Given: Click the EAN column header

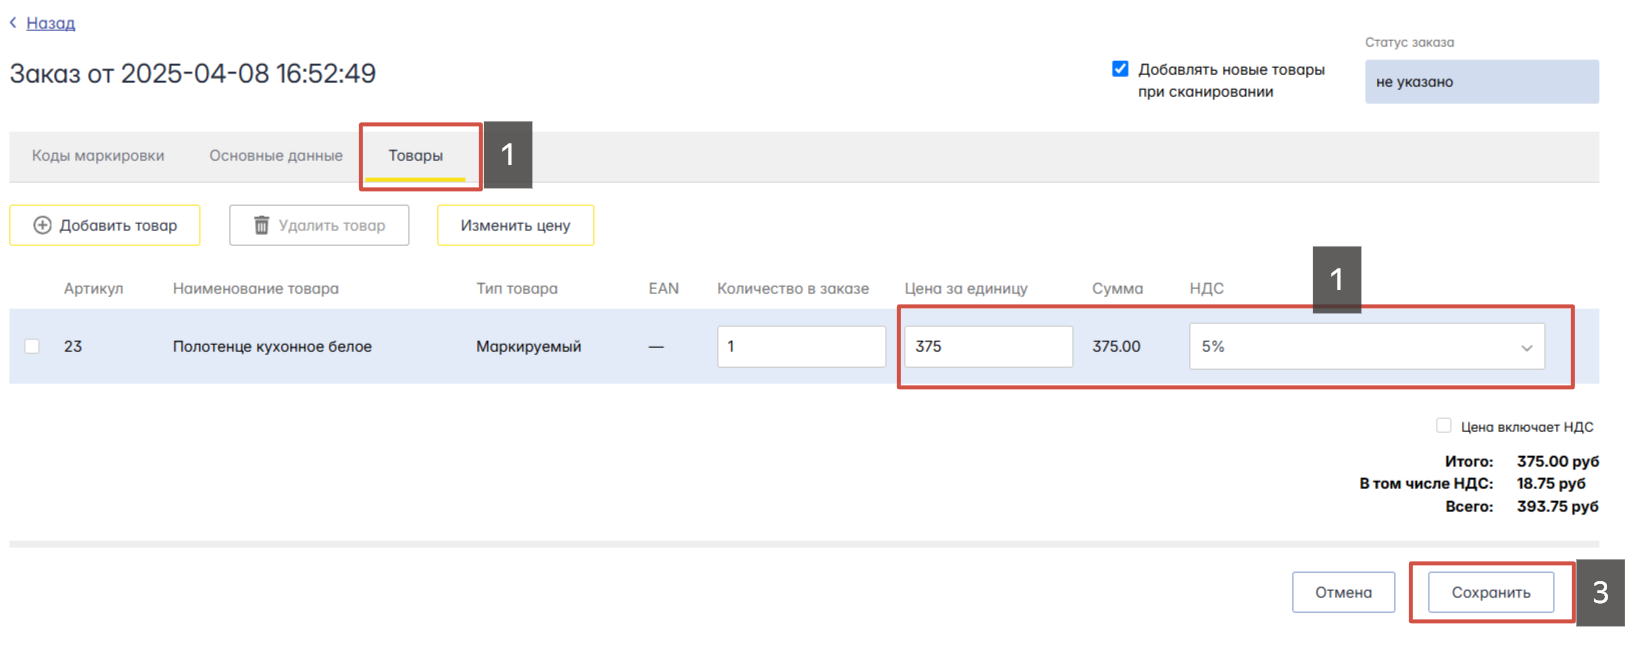Looking at the screenshot, I should pyautogui.click(x=663, y=288).
